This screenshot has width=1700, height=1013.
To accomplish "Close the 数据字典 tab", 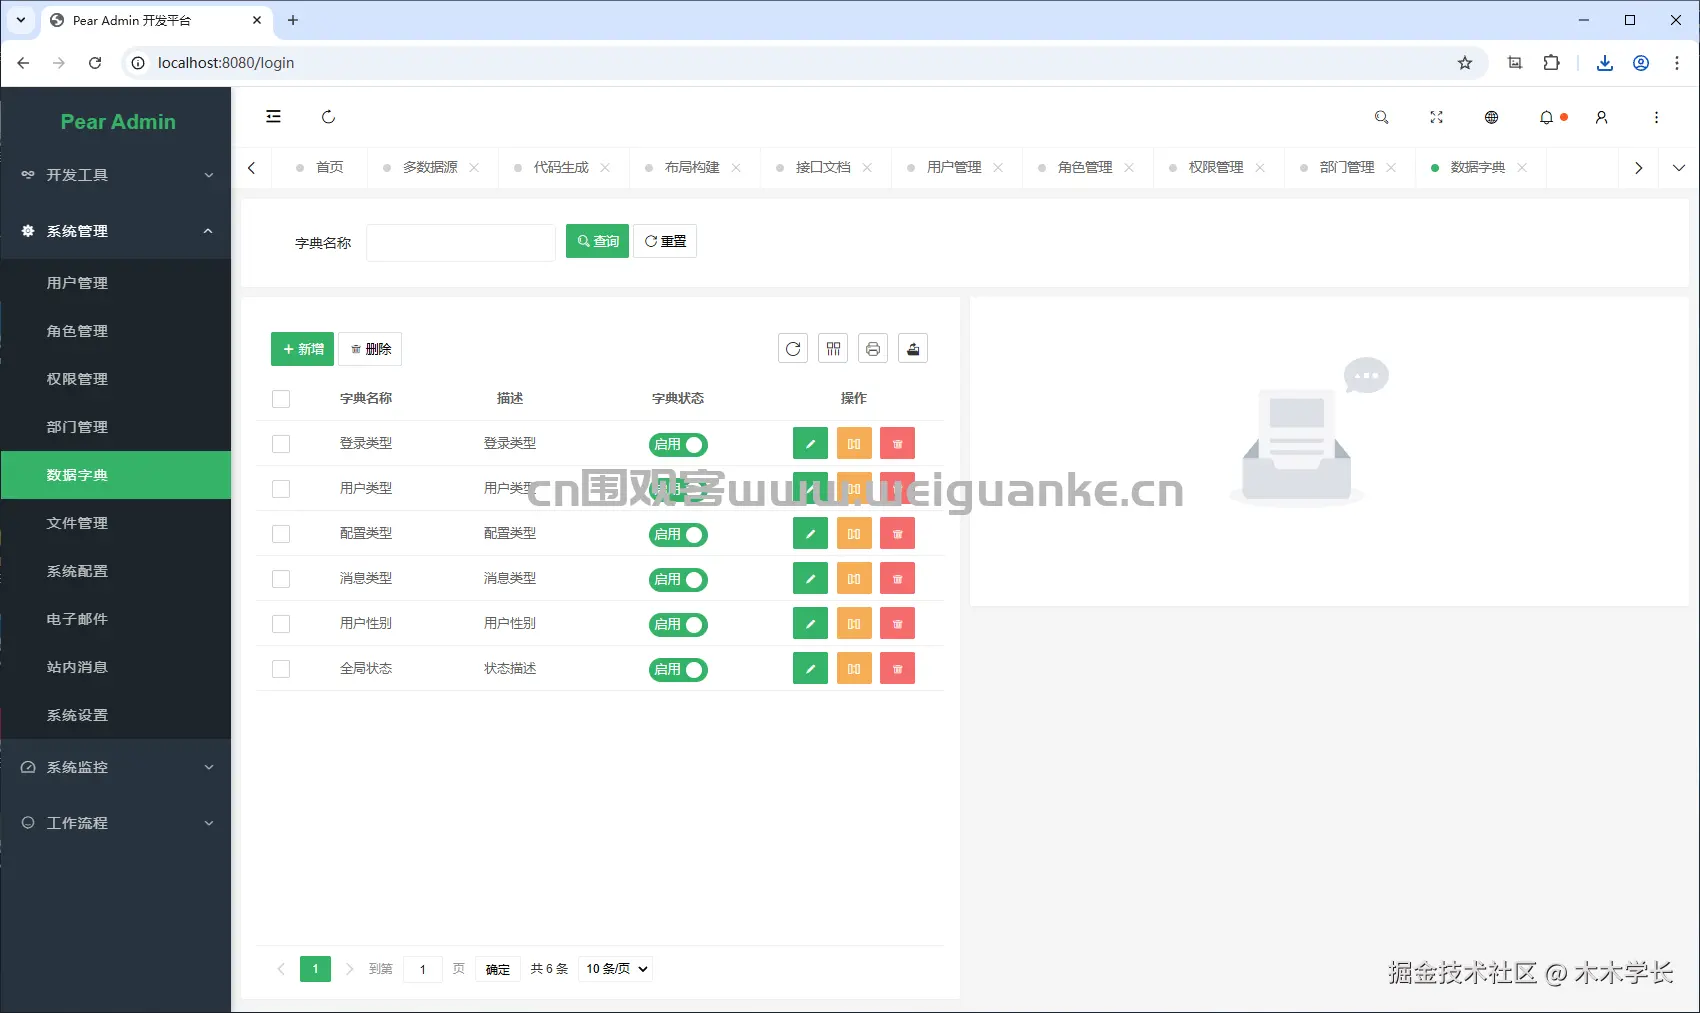I will click(x=1522, y=168).
